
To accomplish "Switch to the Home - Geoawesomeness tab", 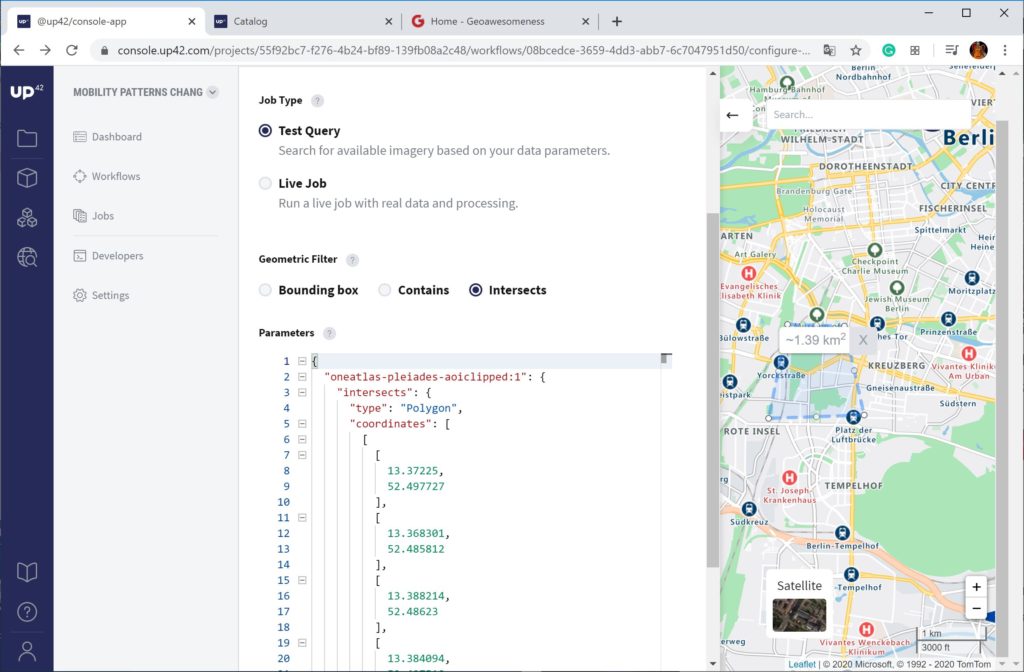I will click(500, 22).
